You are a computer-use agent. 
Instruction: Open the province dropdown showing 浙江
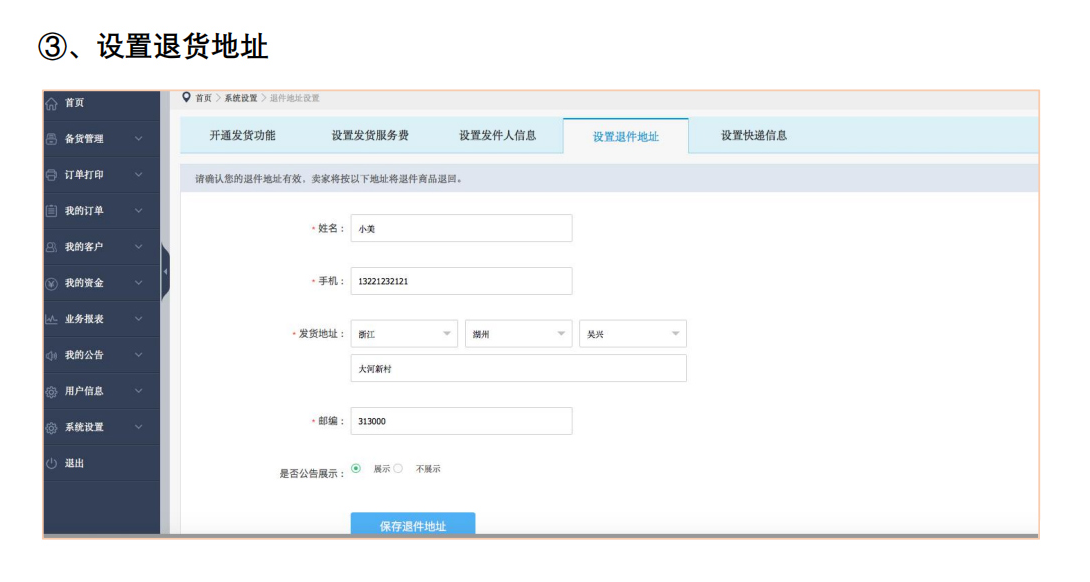coord(404,334)
